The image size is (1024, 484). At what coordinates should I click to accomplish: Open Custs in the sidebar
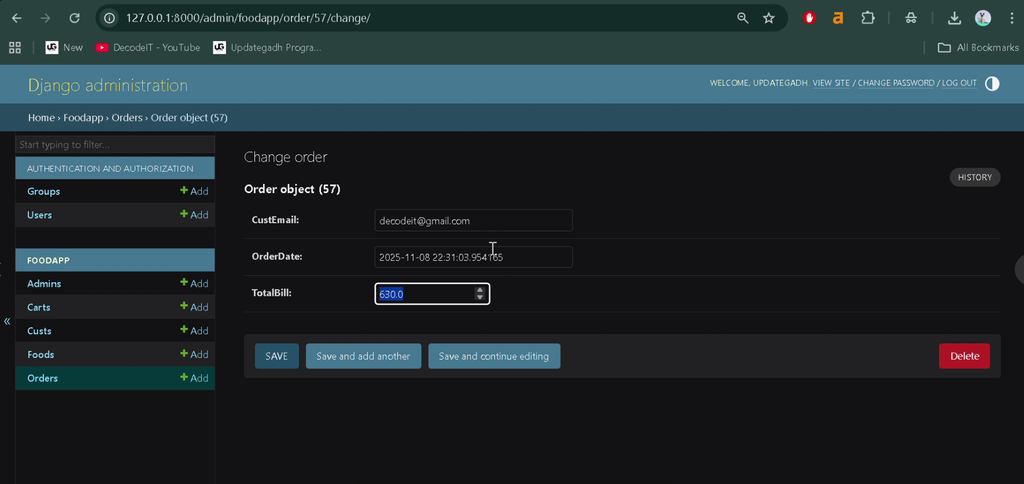(39, 331)
